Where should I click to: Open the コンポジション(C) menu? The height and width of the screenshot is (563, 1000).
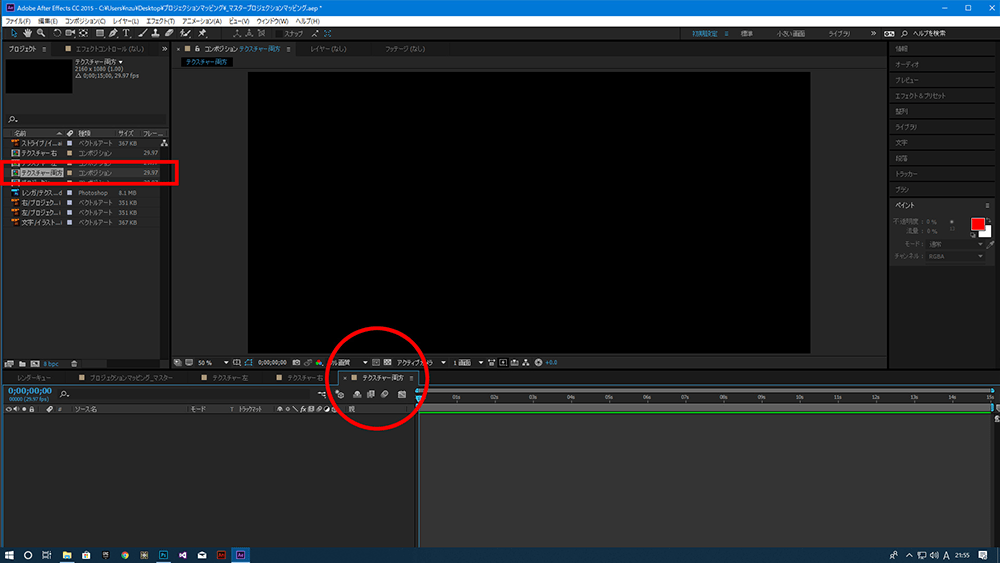(85, 21)
